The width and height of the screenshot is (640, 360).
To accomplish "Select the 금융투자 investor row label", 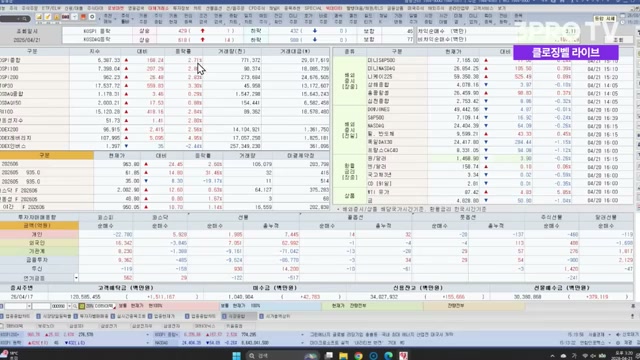I will coord(37,260).
